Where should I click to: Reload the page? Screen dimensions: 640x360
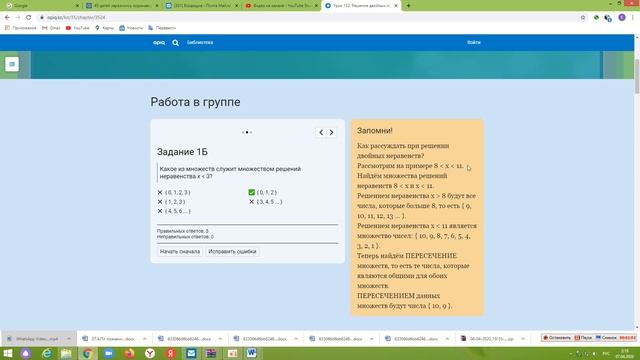[x=29, y=18]
